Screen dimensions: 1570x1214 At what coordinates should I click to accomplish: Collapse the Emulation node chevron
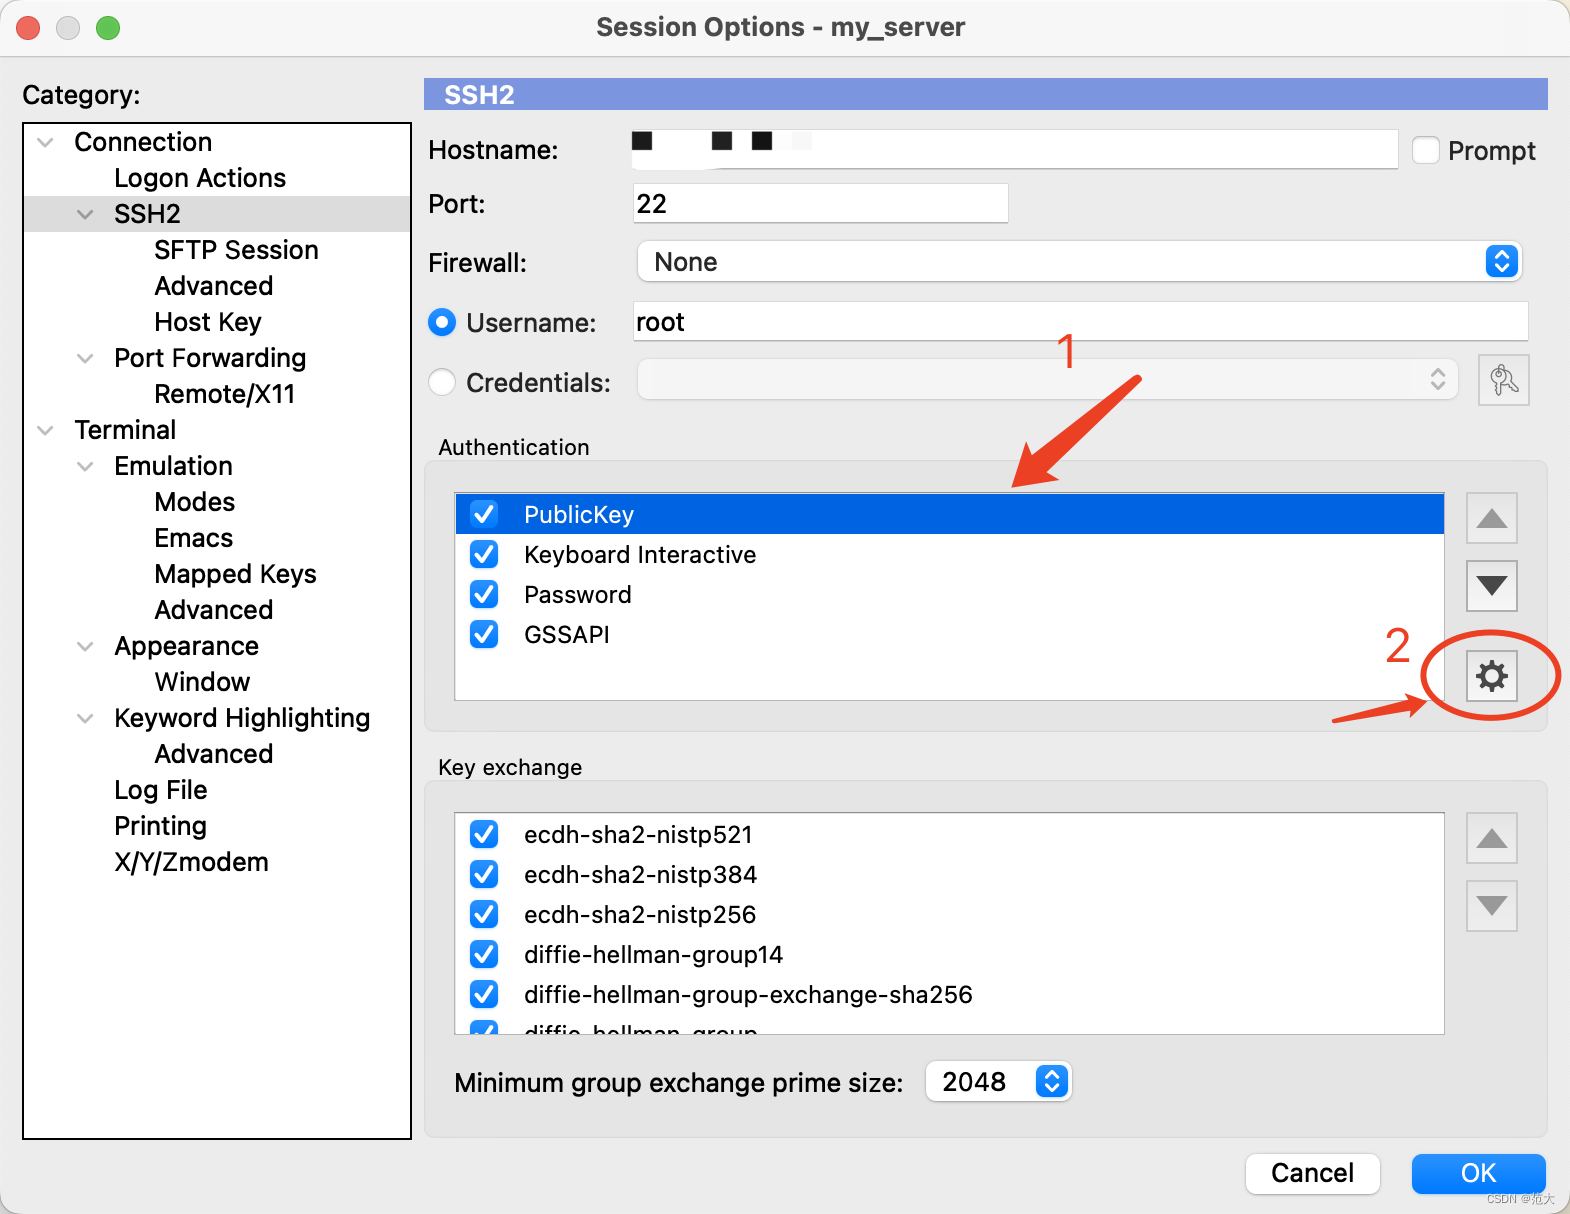85,466
